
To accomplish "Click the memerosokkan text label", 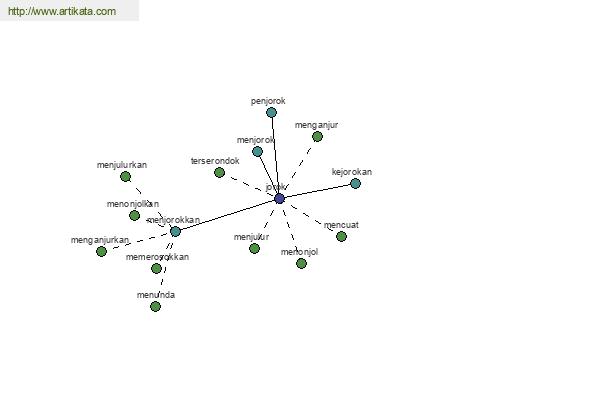I will (157, 257).
